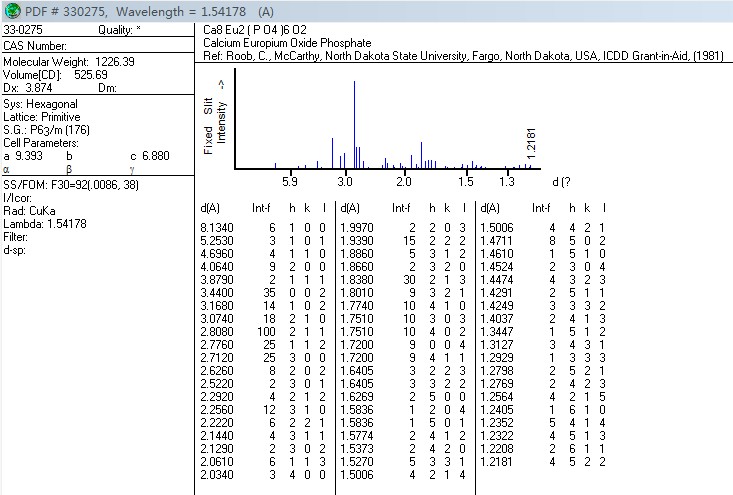Click the I/Icor: label
Image resolution: width=733 pixels, height=495 pixels.
click(17, 198)
